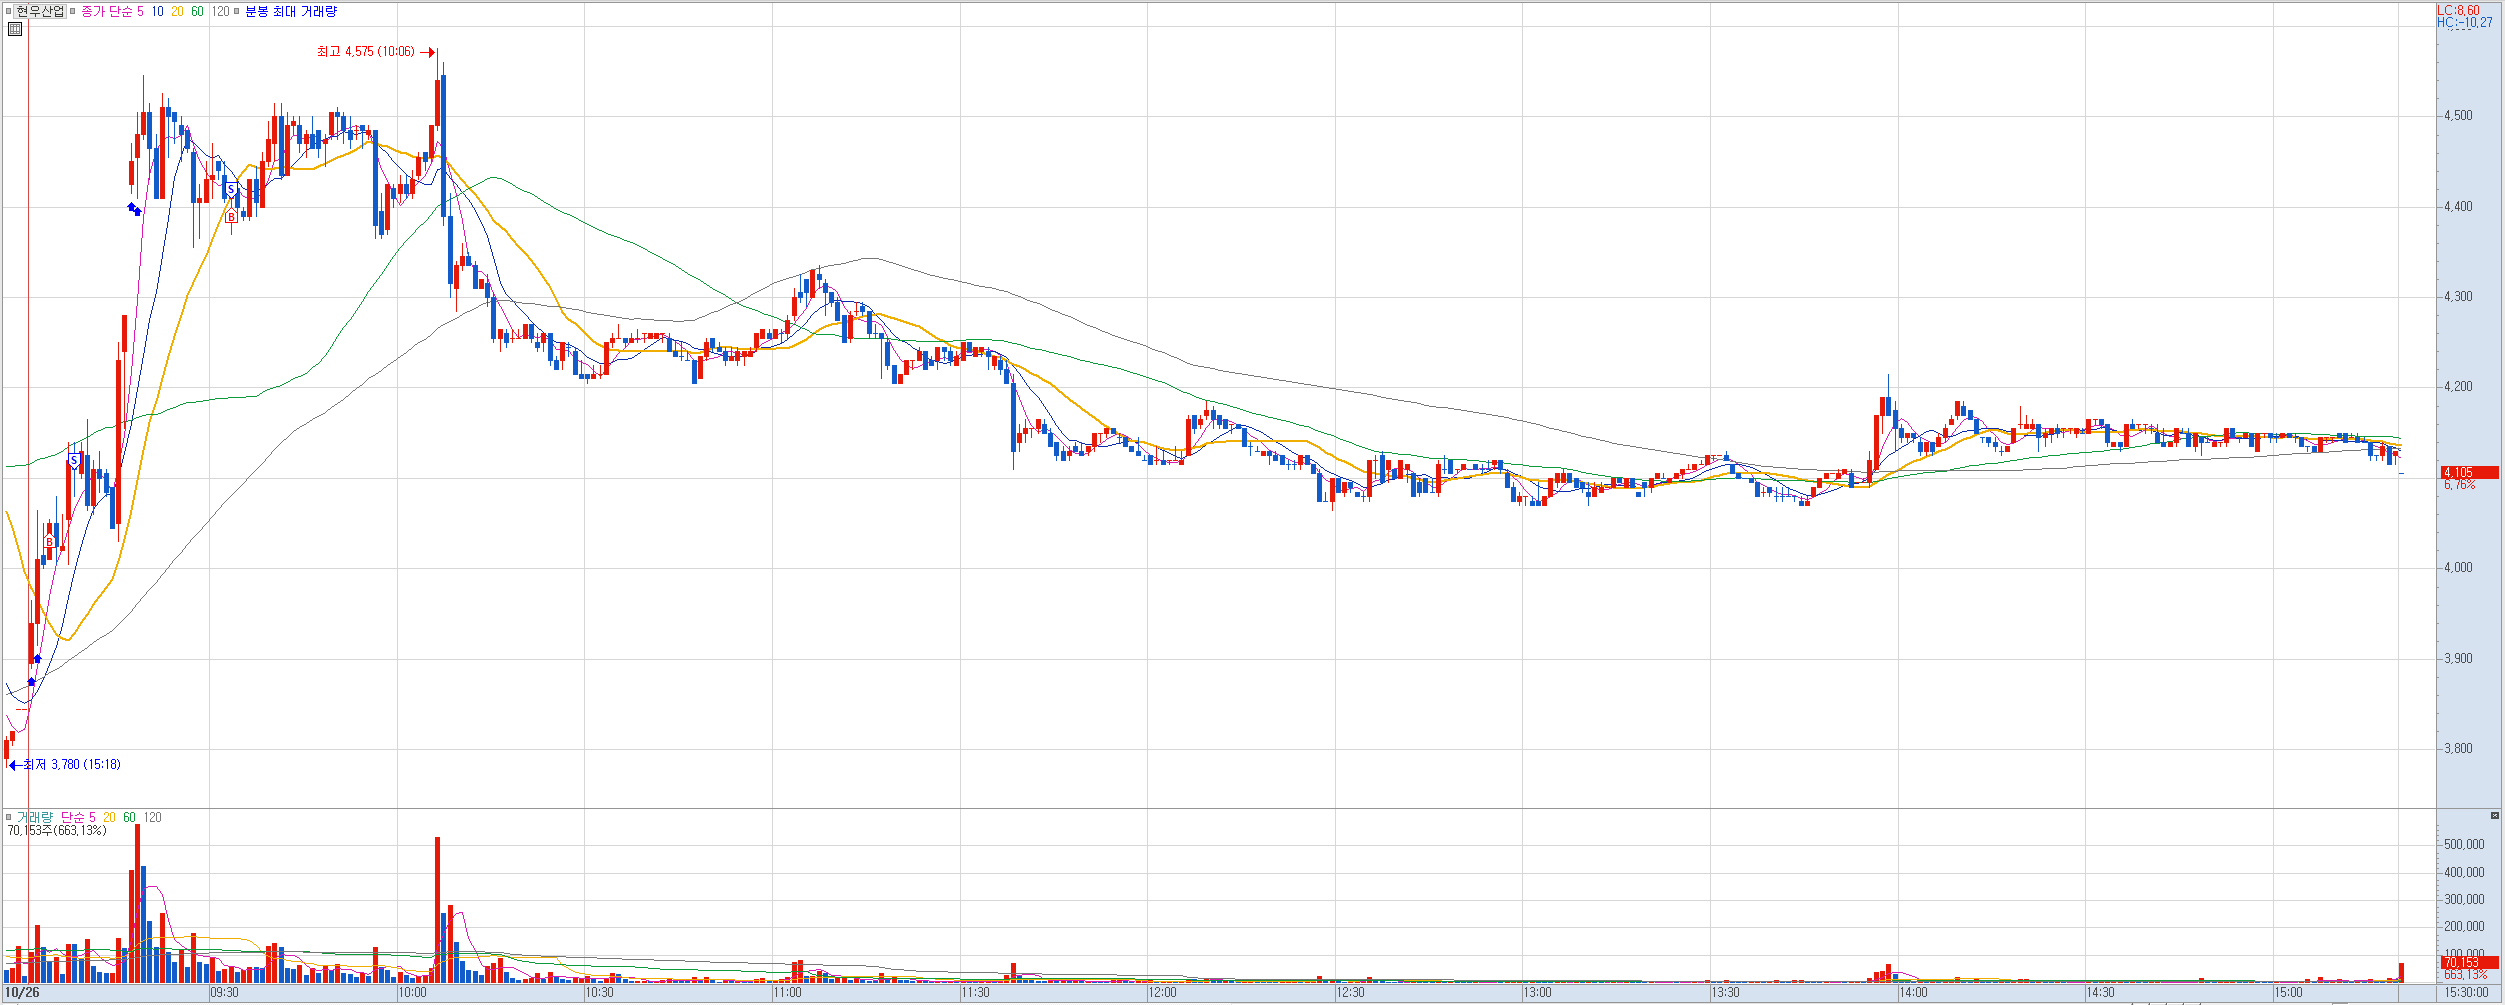Close the volume panel with its X
2505x1005 pixels.
pyautogui.click(x=2494, y=816)
